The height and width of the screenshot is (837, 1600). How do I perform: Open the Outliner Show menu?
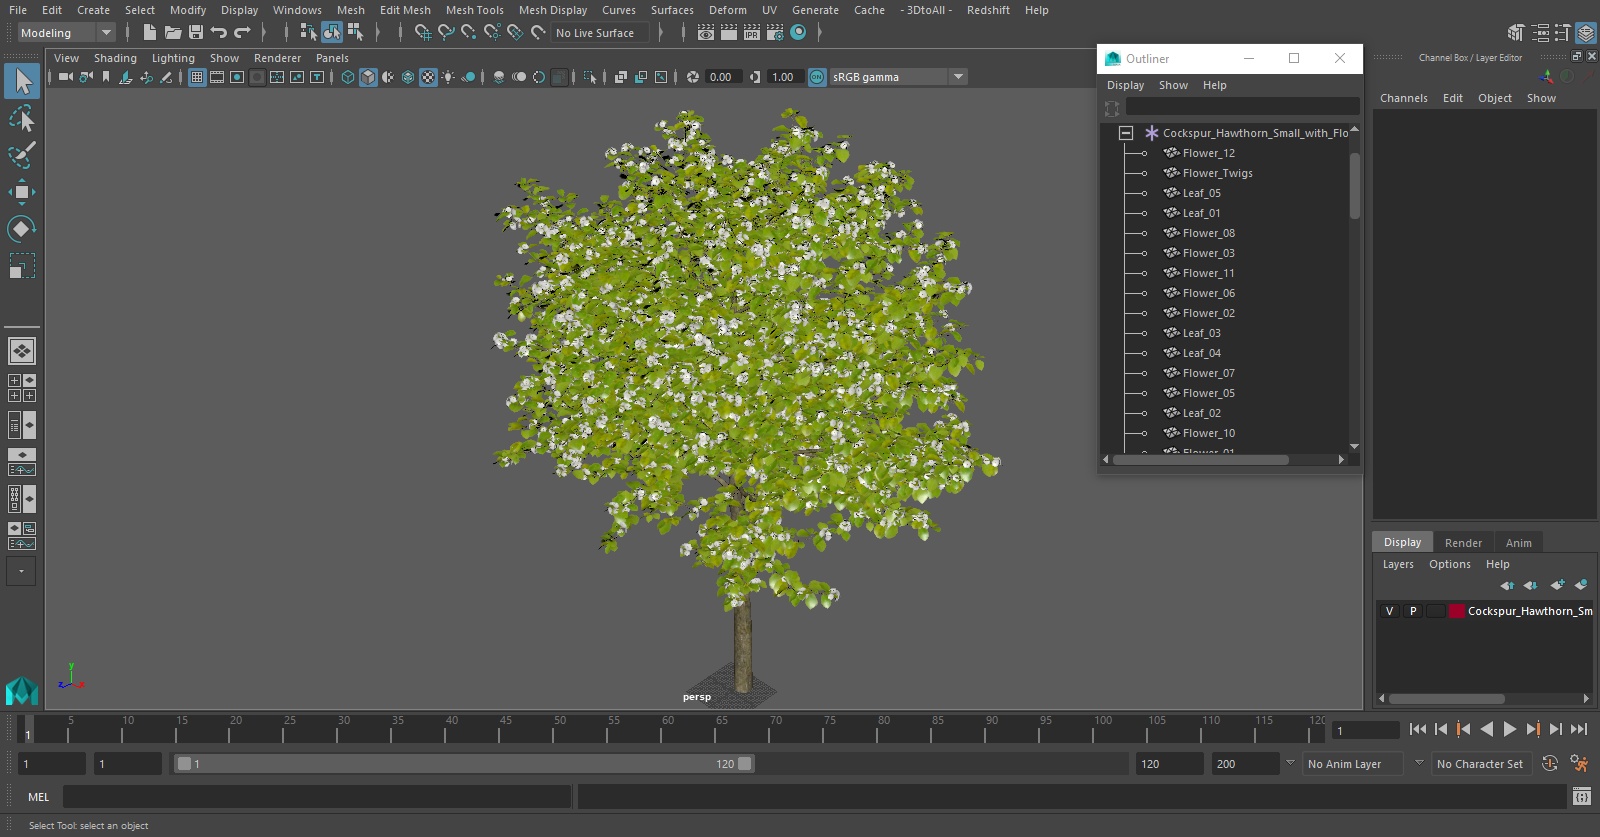pyautogui.click(x=1173, y=85)
